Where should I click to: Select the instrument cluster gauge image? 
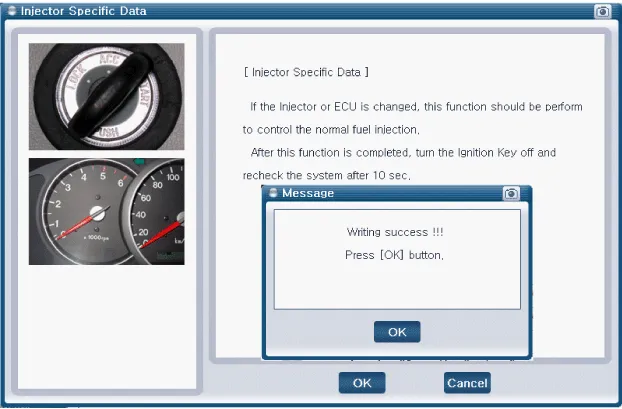click(106, 211)
